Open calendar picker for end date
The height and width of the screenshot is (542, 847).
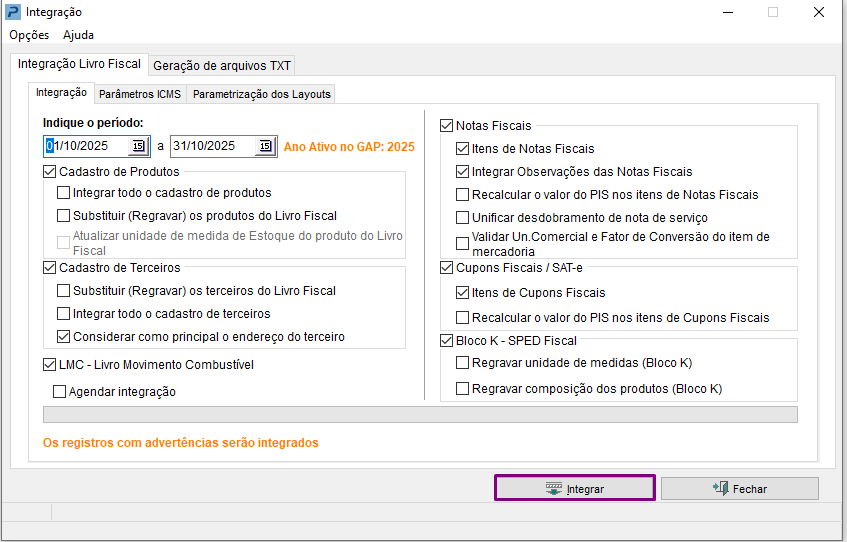[x=264, y=146]
